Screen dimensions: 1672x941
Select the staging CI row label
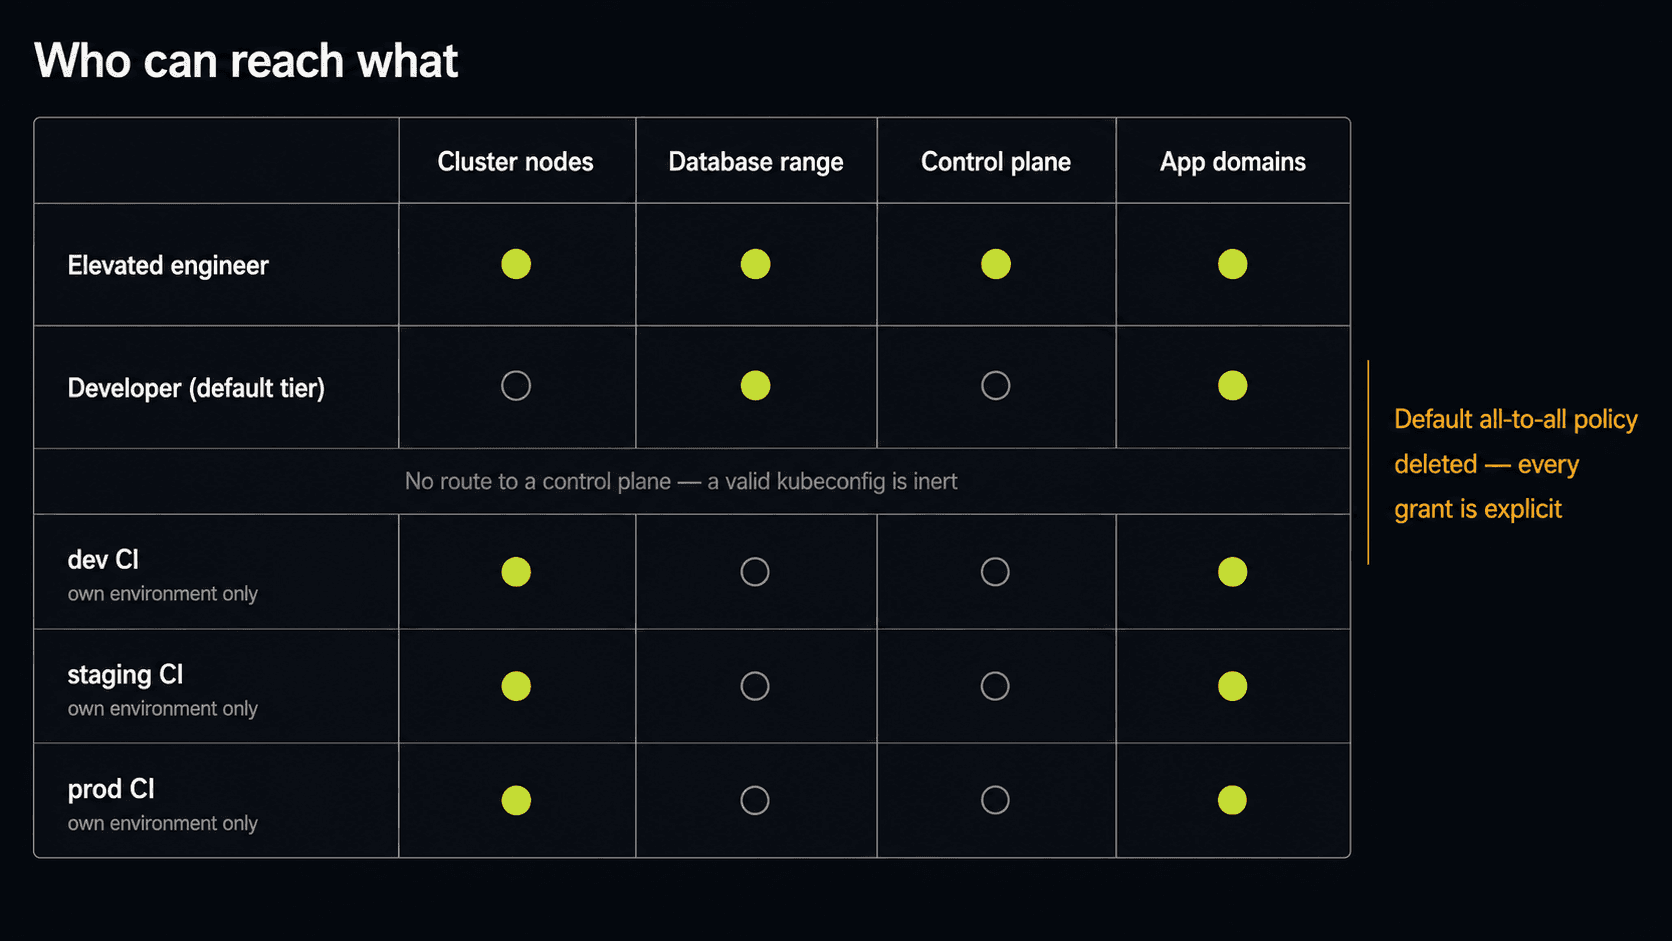pyautogui.click(x=125, y=675)
